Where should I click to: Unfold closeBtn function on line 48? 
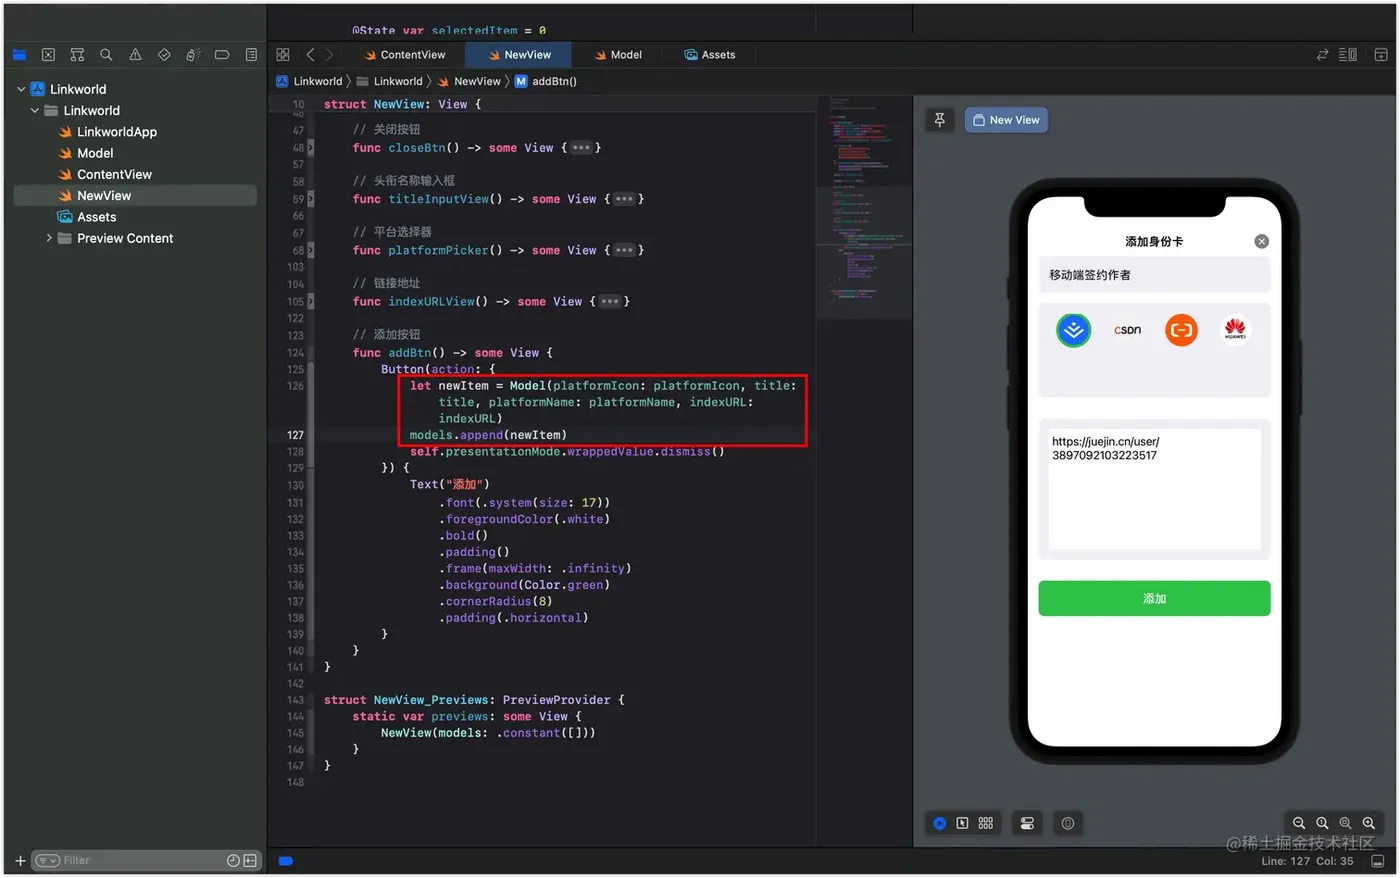click(311, 148)
